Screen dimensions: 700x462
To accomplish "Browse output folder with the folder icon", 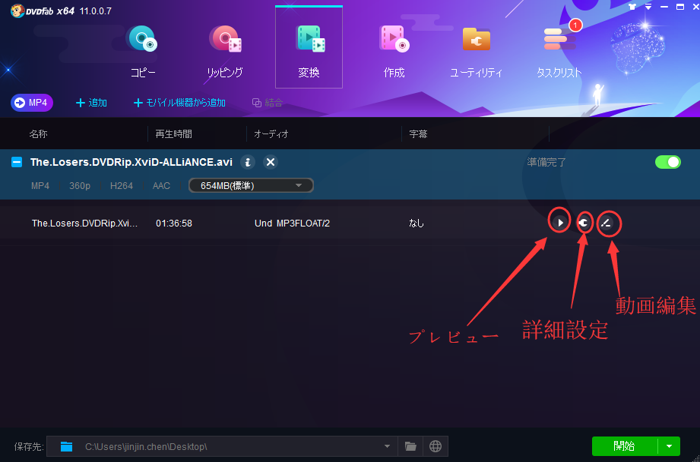I will tap(410, 446).
